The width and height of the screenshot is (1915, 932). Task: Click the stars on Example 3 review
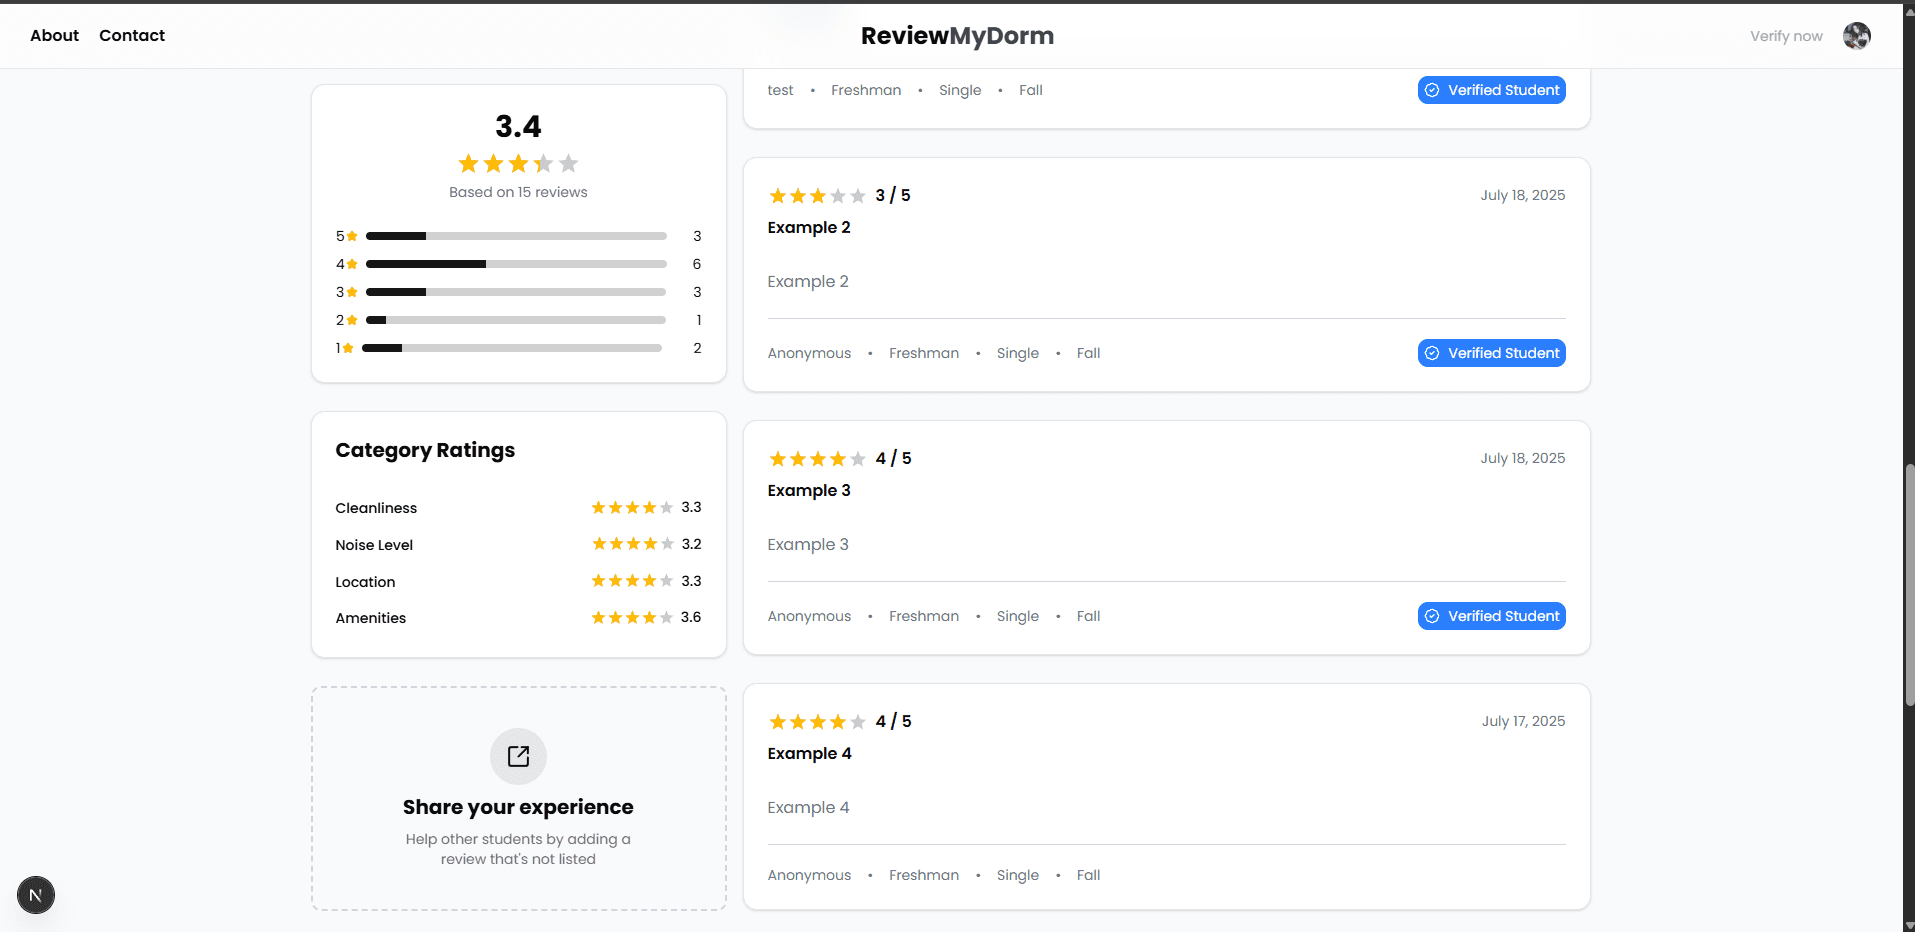(817, 459)
